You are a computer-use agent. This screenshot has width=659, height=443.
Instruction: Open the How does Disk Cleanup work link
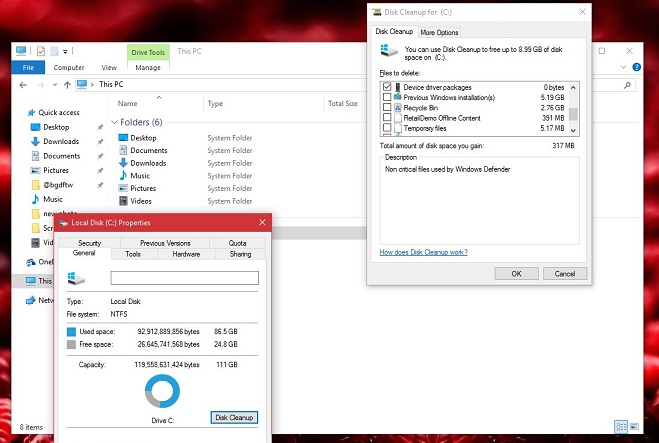click(423, 252)
